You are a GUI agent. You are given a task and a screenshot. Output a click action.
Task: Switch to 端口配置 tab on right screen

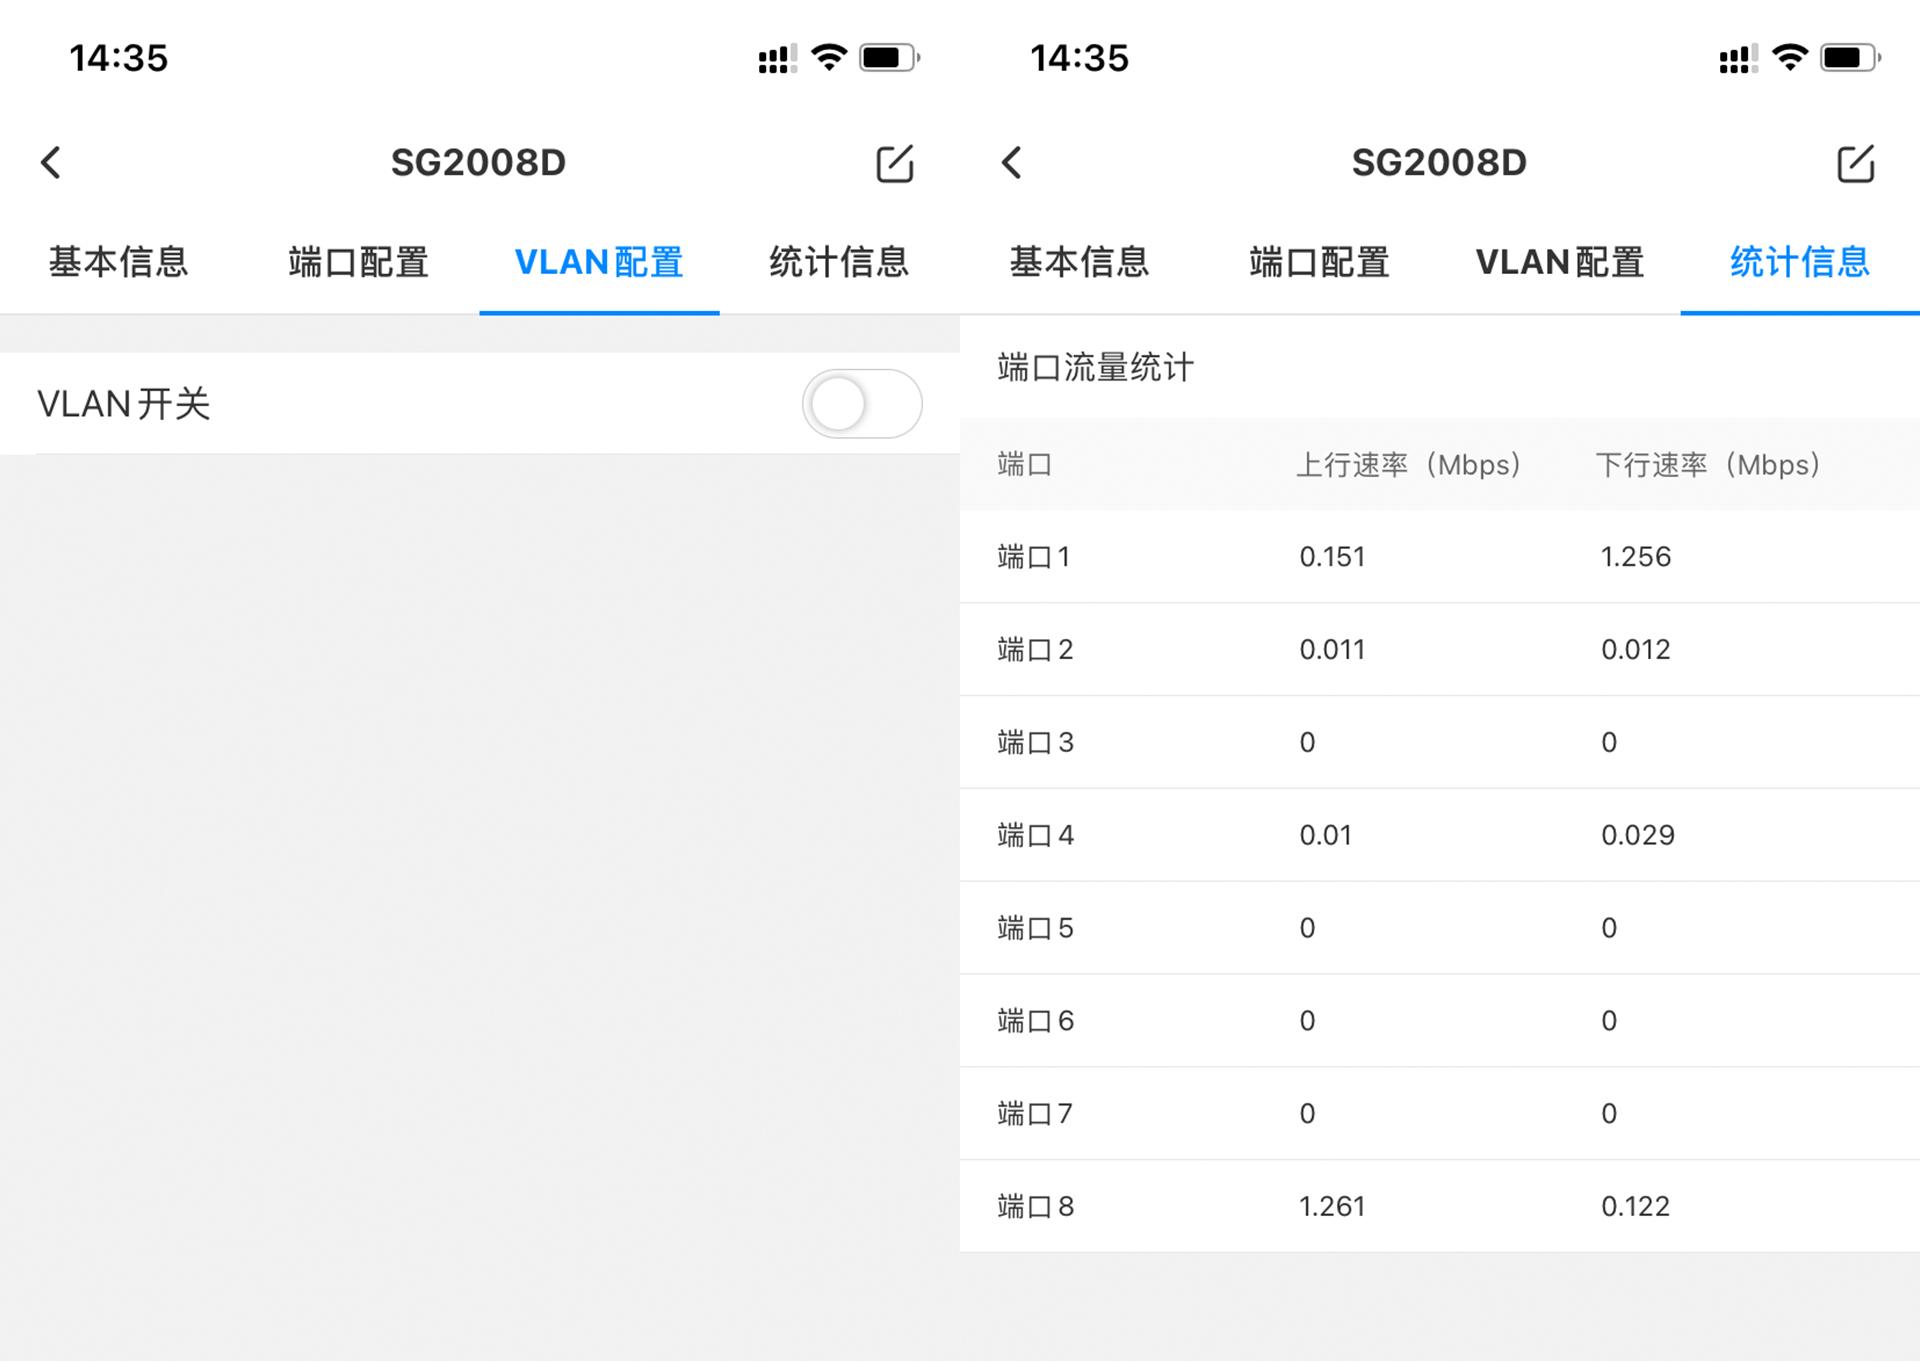pos(1319,262)
